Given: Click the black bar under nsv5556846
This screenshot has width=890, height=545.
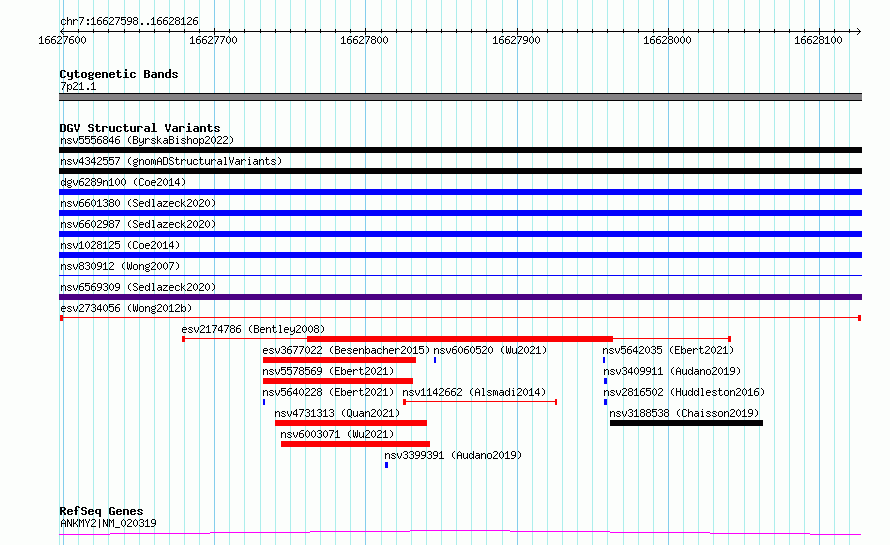Looking at the screenshot, I should click(460, 150).
